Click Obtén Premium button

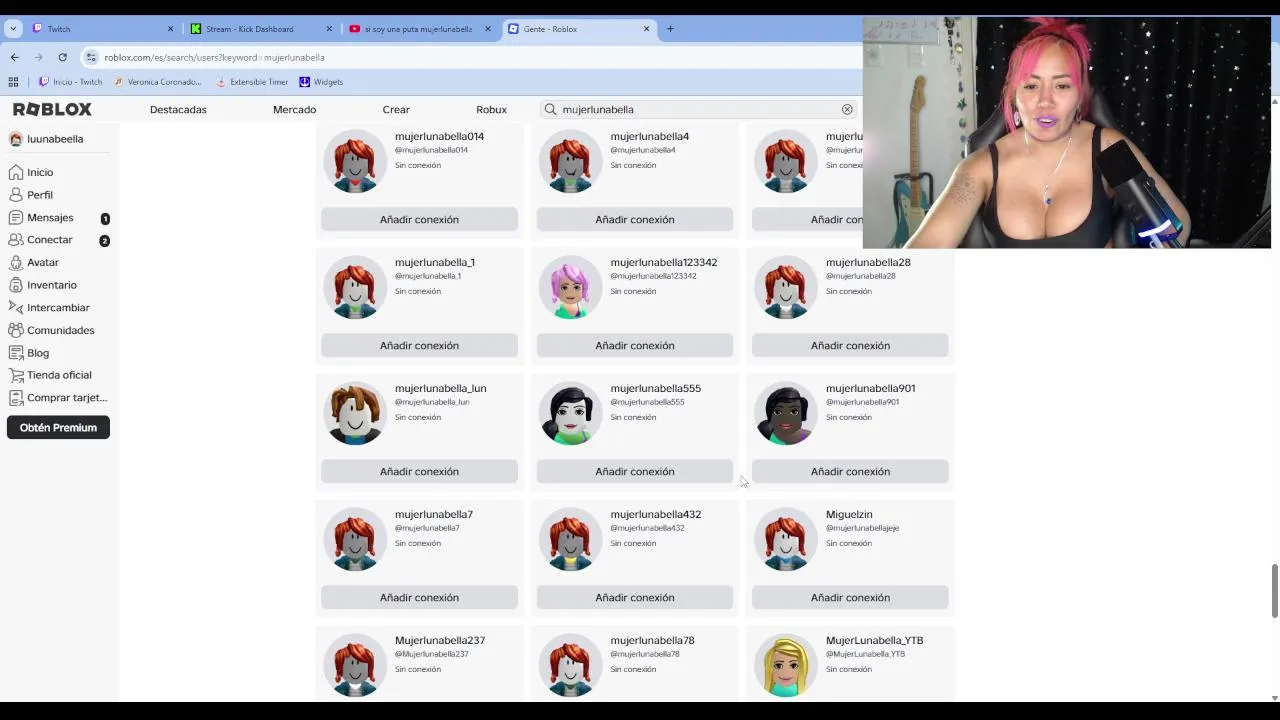58,427
